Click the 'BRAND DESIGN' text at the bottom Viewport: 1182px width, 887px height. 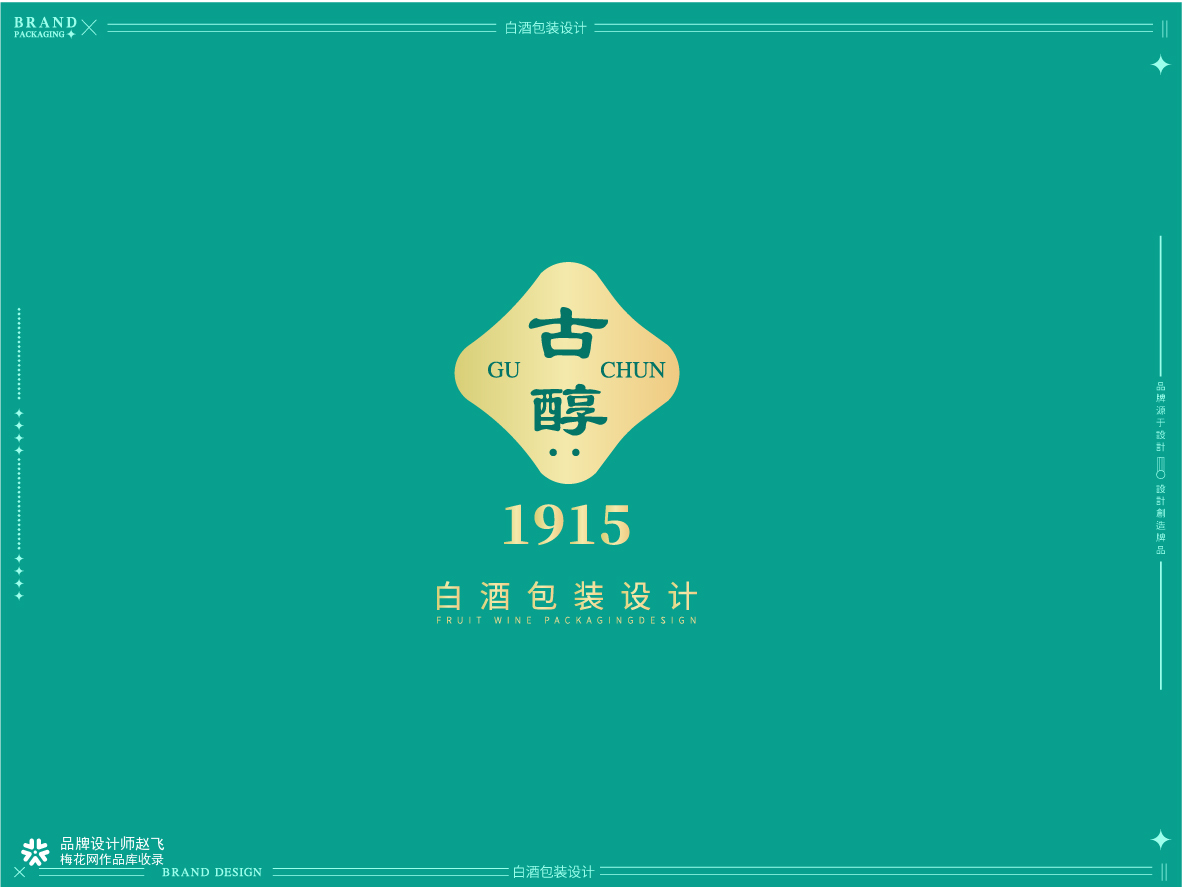212,872
